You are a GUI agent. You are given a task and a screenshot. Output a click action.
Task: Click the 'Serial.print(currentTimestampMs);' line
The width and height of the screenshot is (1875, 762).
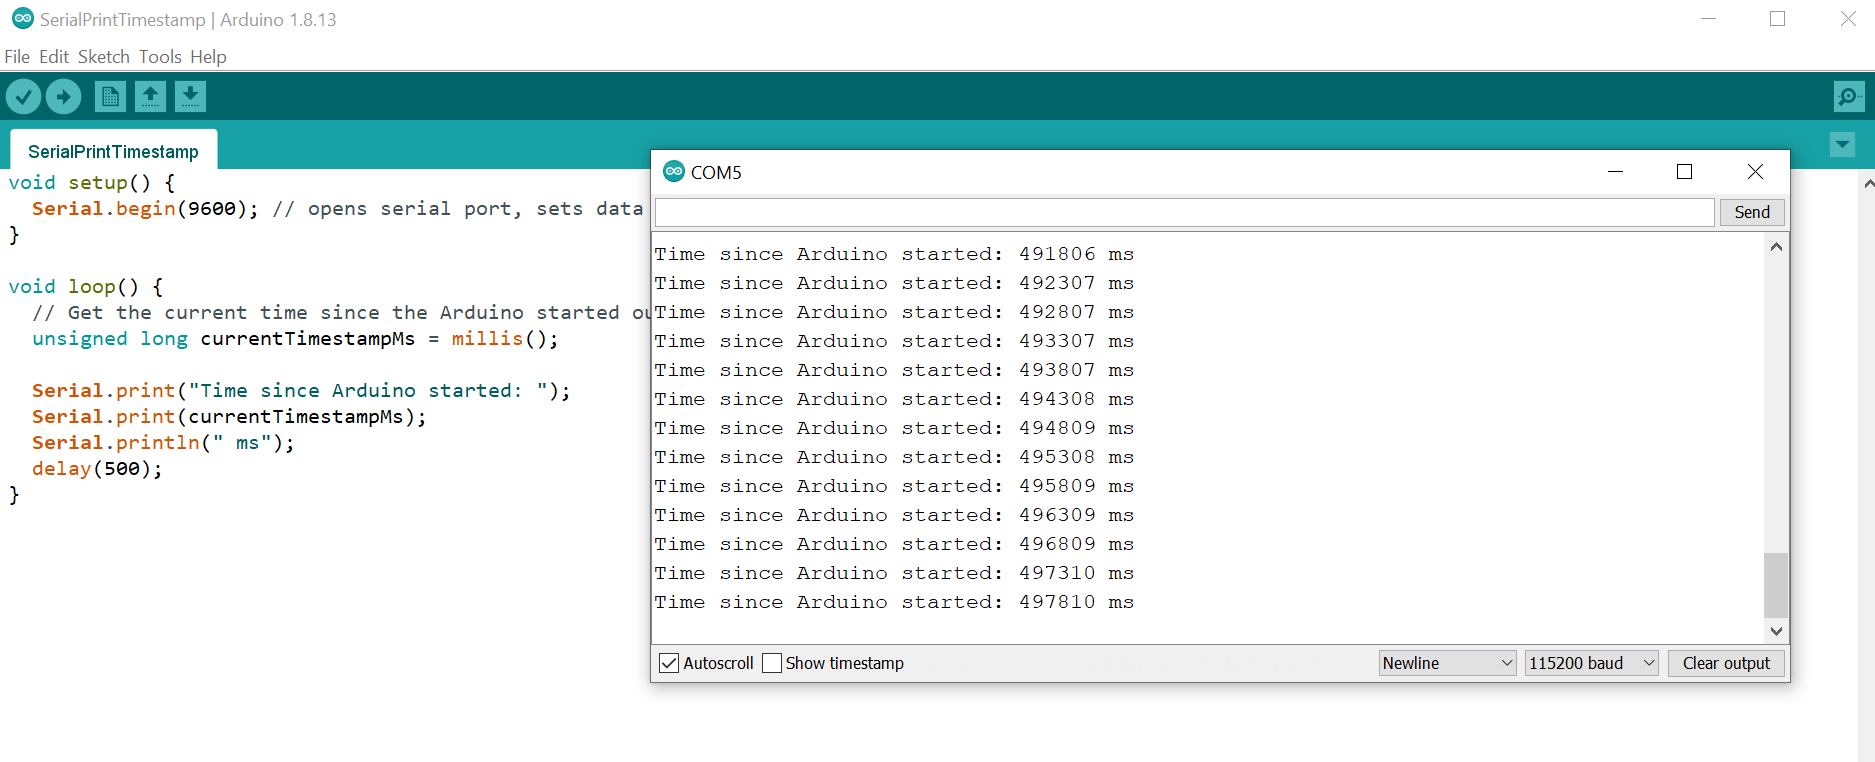[229, 416]
